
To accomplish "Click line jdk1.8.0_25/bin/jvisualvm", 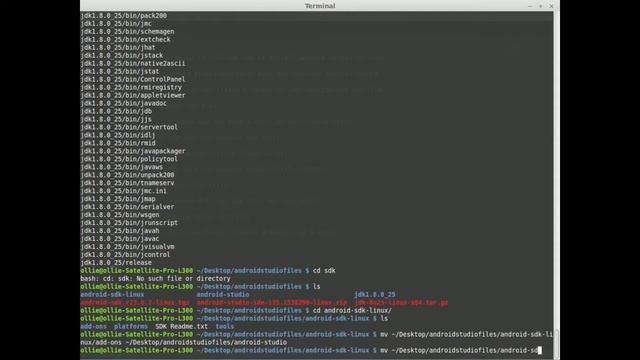I will 127,247.
